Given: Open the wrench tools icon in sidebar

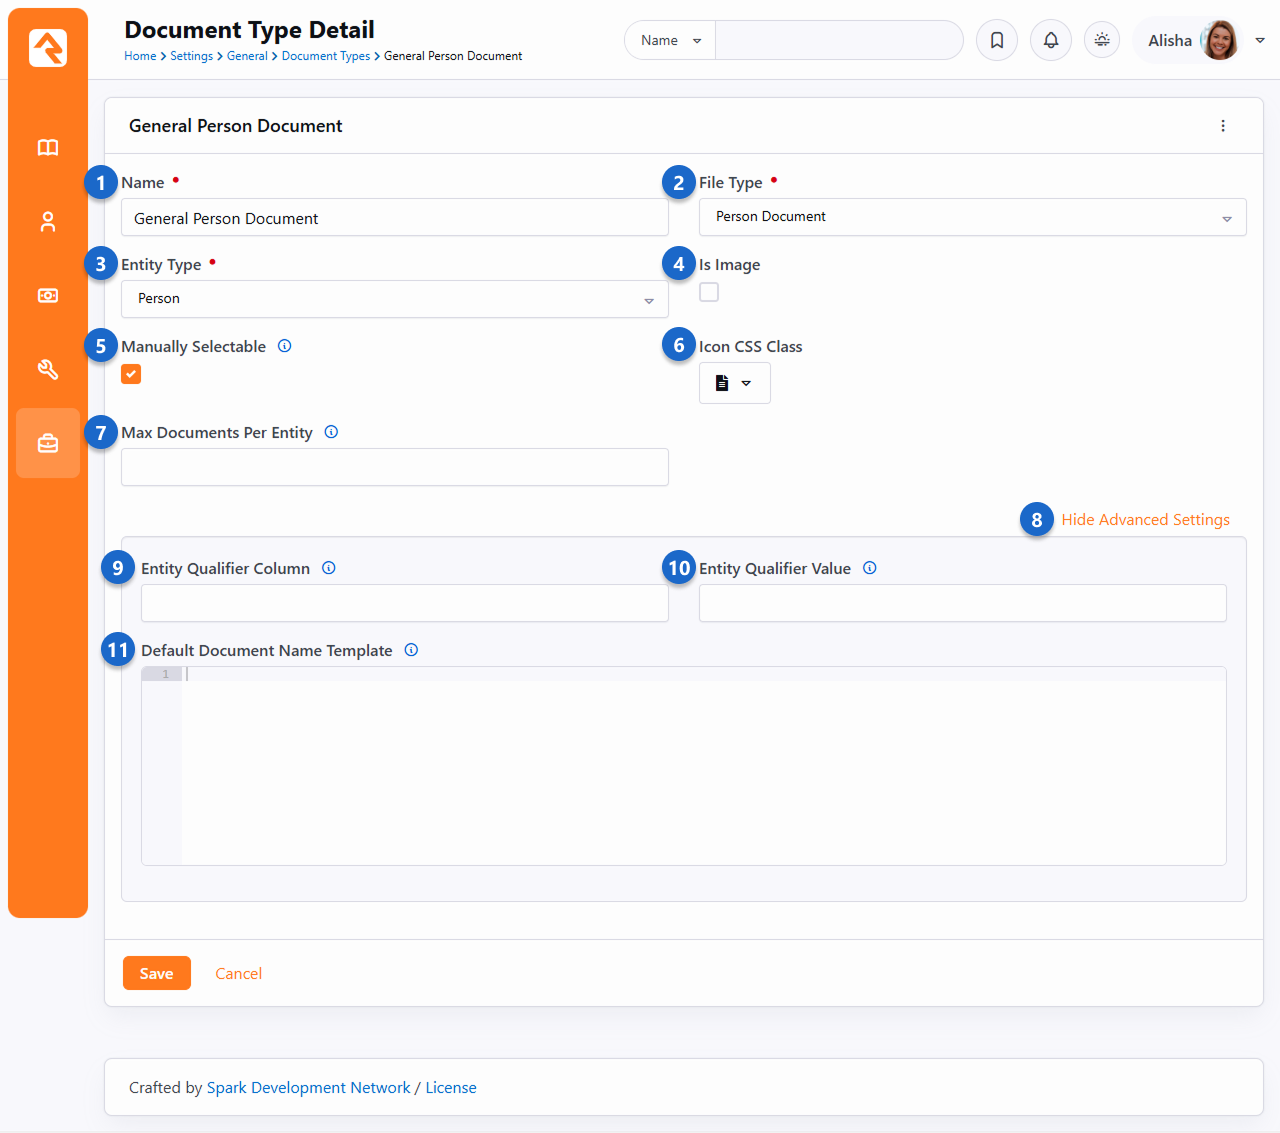Looking at the screenshot, I should pyautogui.click(x=48, y=370).
